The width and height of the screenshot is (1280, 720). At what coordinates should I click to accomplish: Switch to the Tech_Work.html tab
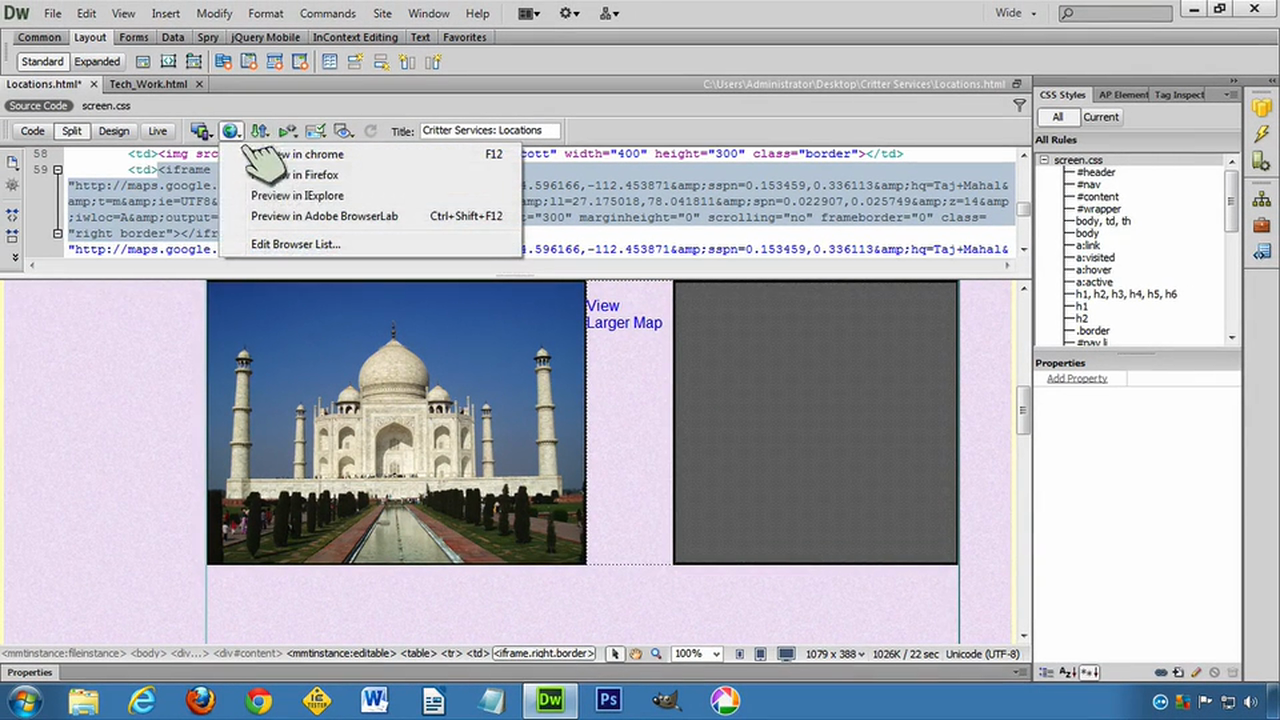coord(147,84)
